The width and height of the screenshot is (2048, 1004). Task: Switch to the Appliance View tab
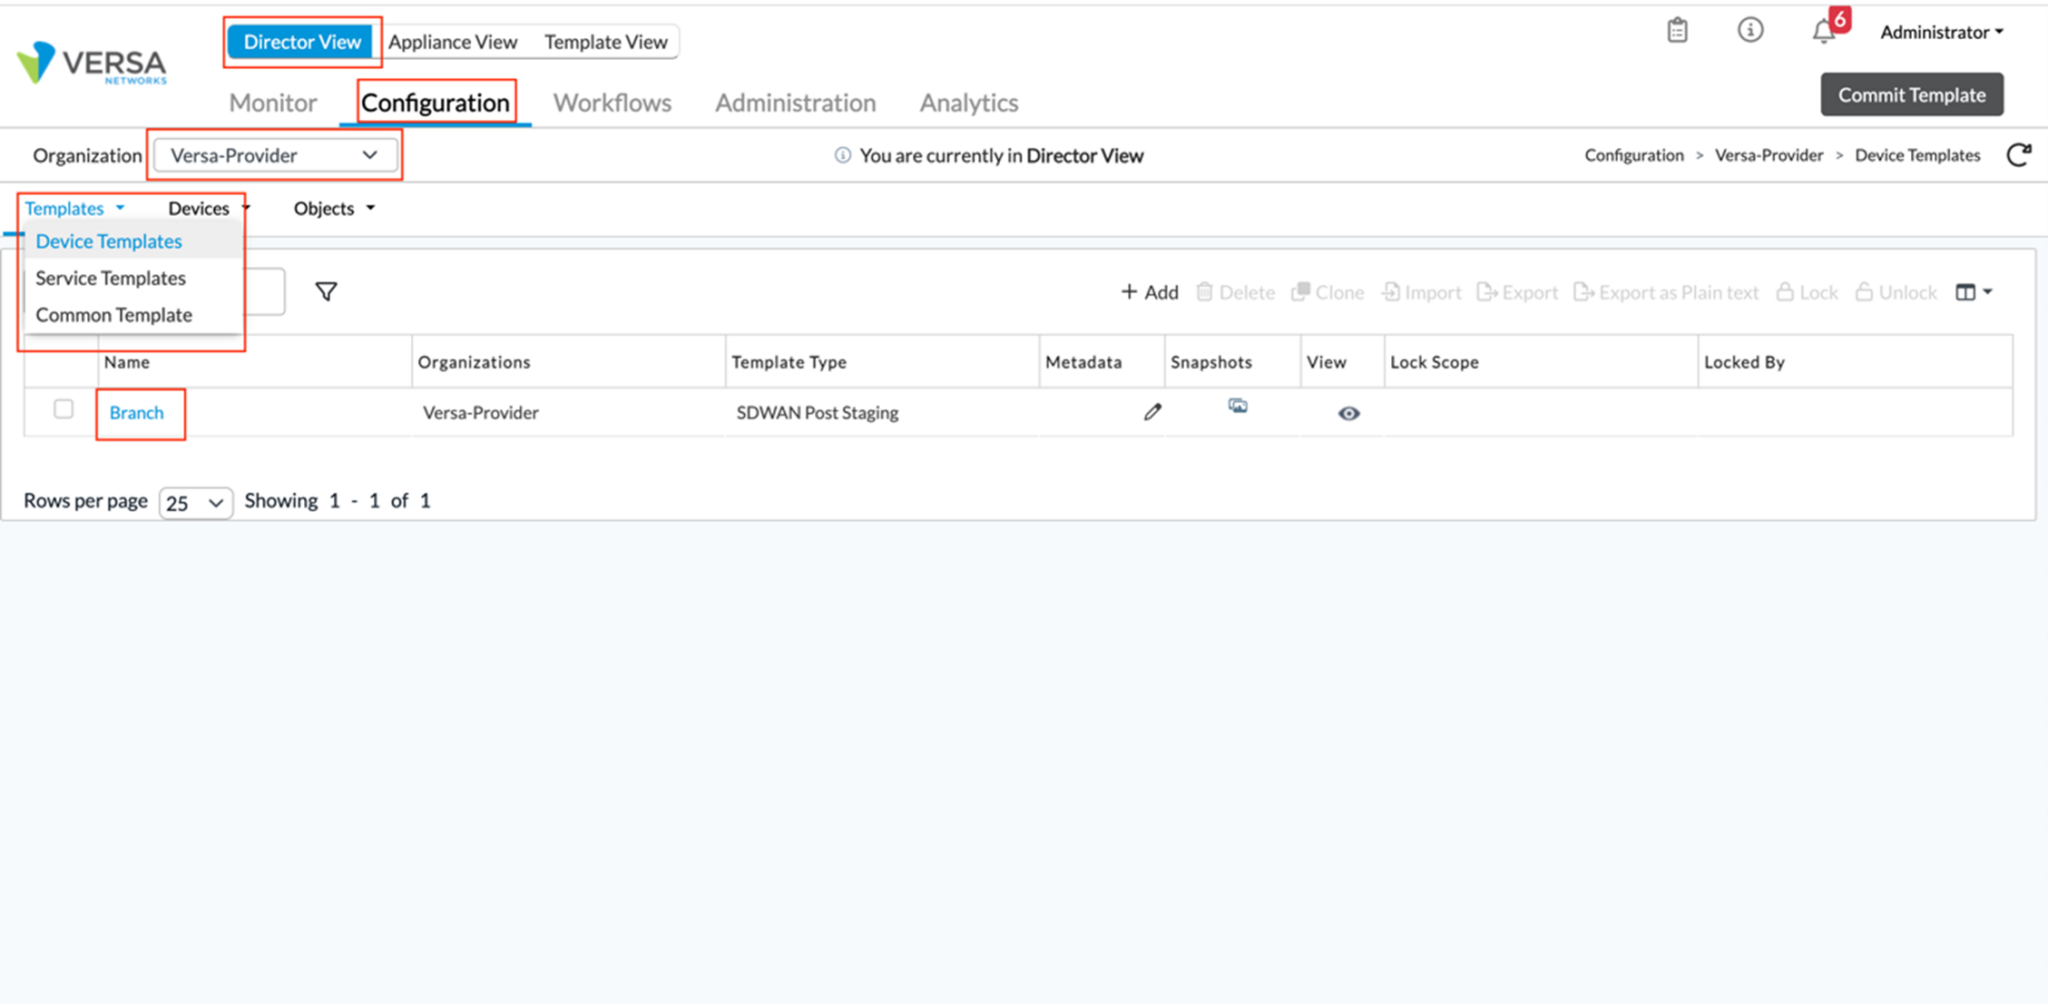(452, 41)
